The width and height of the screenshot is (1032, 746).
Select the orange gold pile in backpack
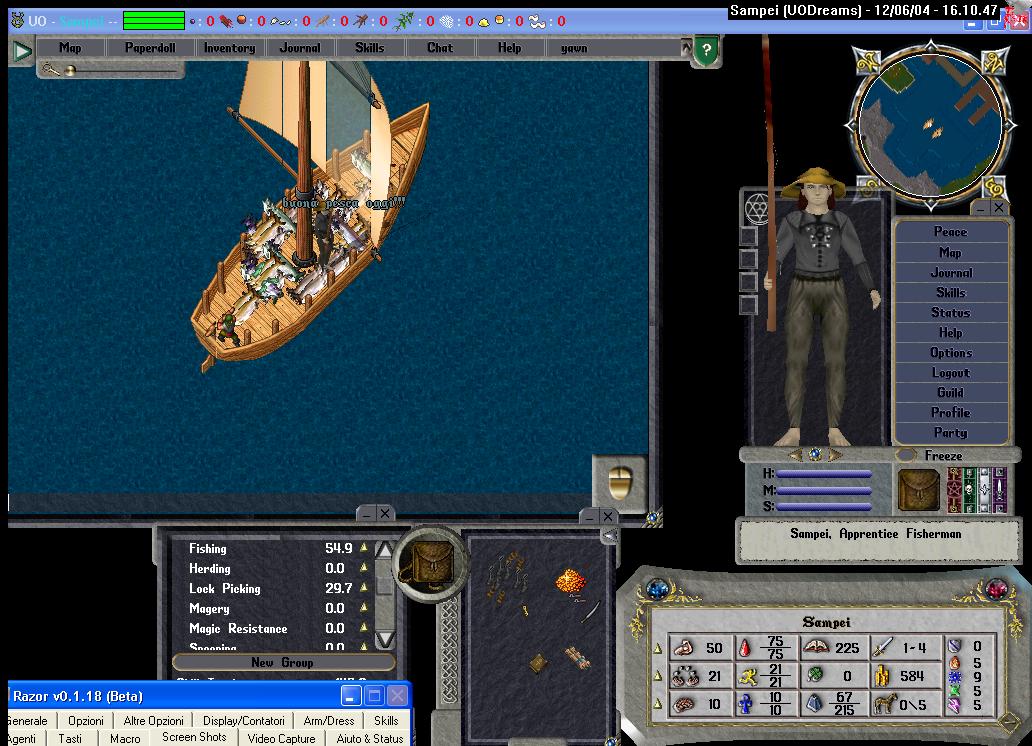pos(570,581)
